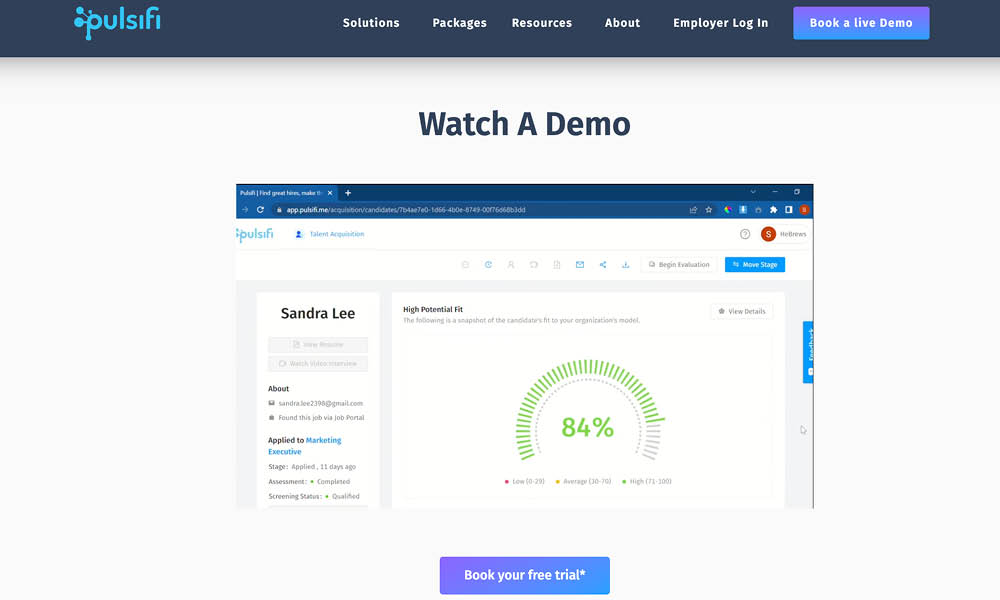1000x600 pixels.
Task: Click the View Resume button
Action: click(318, 344)
